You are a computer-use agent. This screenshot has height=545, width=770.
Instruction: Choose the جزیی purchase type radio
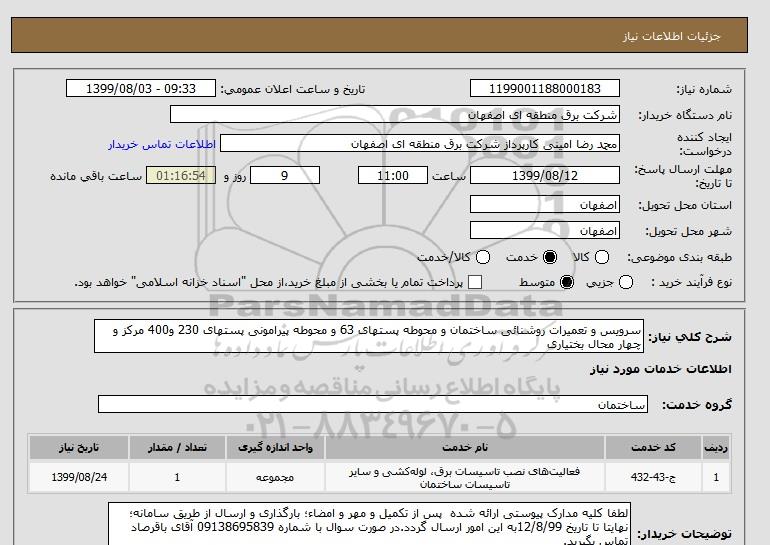(x=626, y=282)
